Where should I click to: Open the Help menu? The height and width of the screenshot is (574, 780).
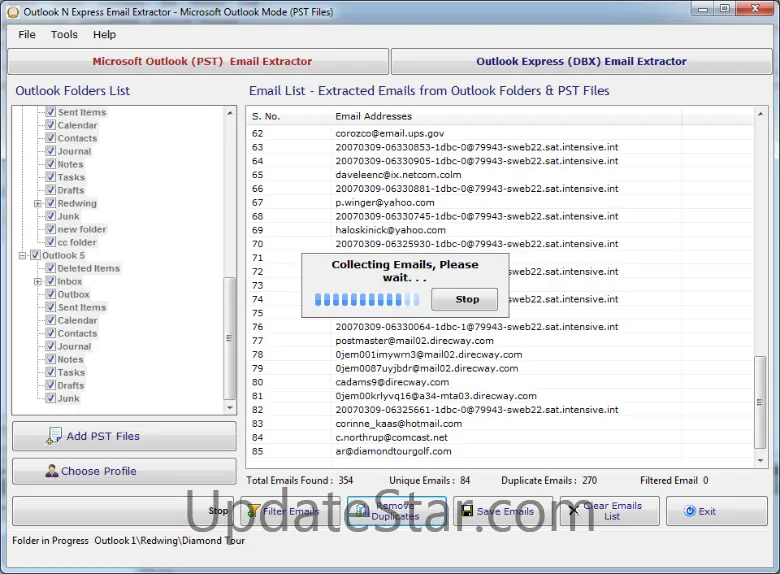click(x=104, y=34)
